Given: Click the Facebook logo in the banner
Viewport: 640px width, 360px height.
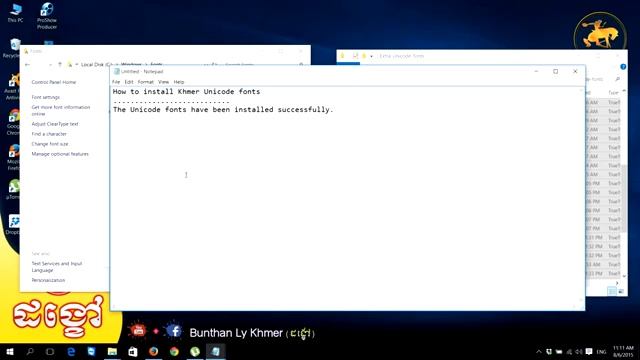Looking at the screenshot, I should click(174, 330).
